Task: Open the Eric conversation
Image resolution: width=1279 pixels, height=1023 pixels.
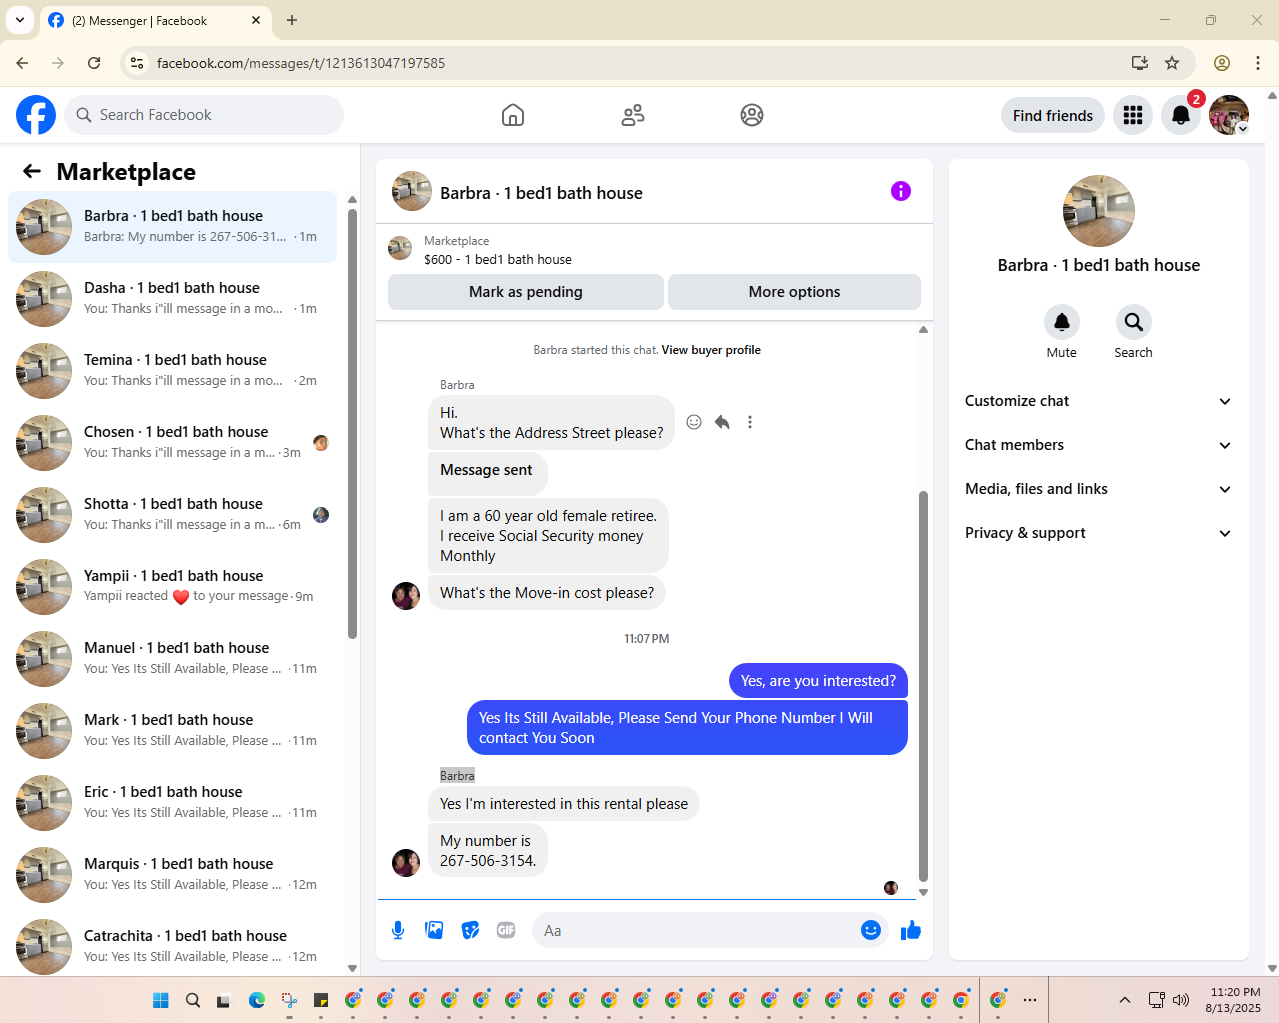Action: click(172, 803)
